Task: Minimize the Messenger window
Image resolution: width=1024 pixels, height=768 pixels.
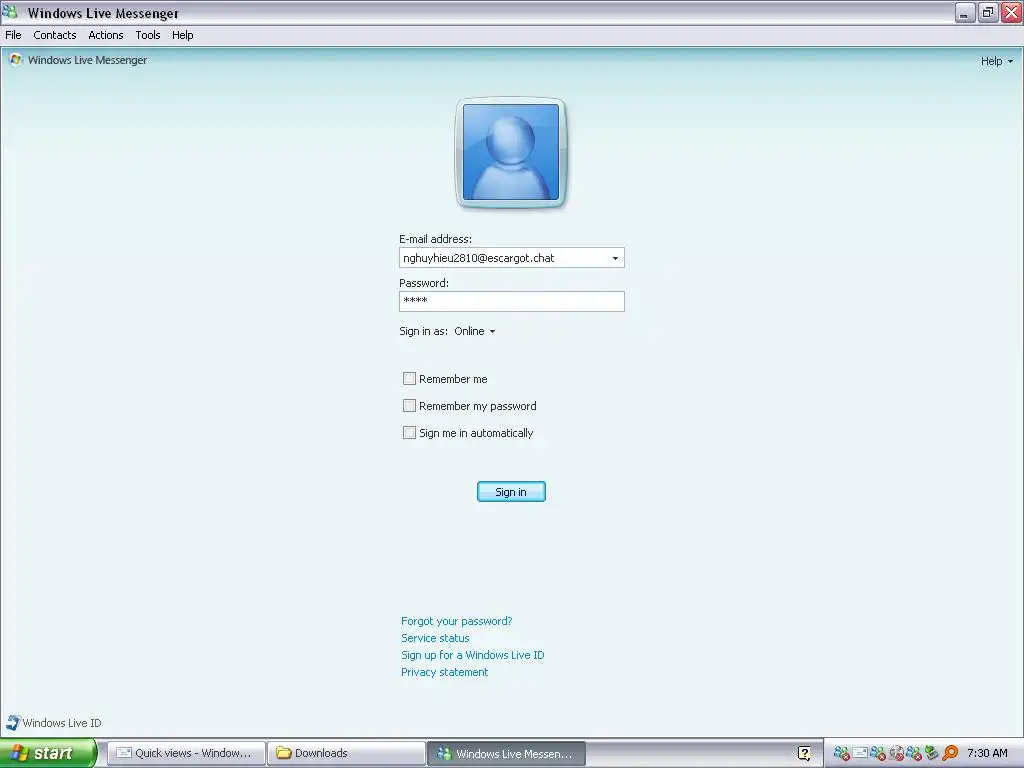Action: pyautogui.click(x=965, y=12)
